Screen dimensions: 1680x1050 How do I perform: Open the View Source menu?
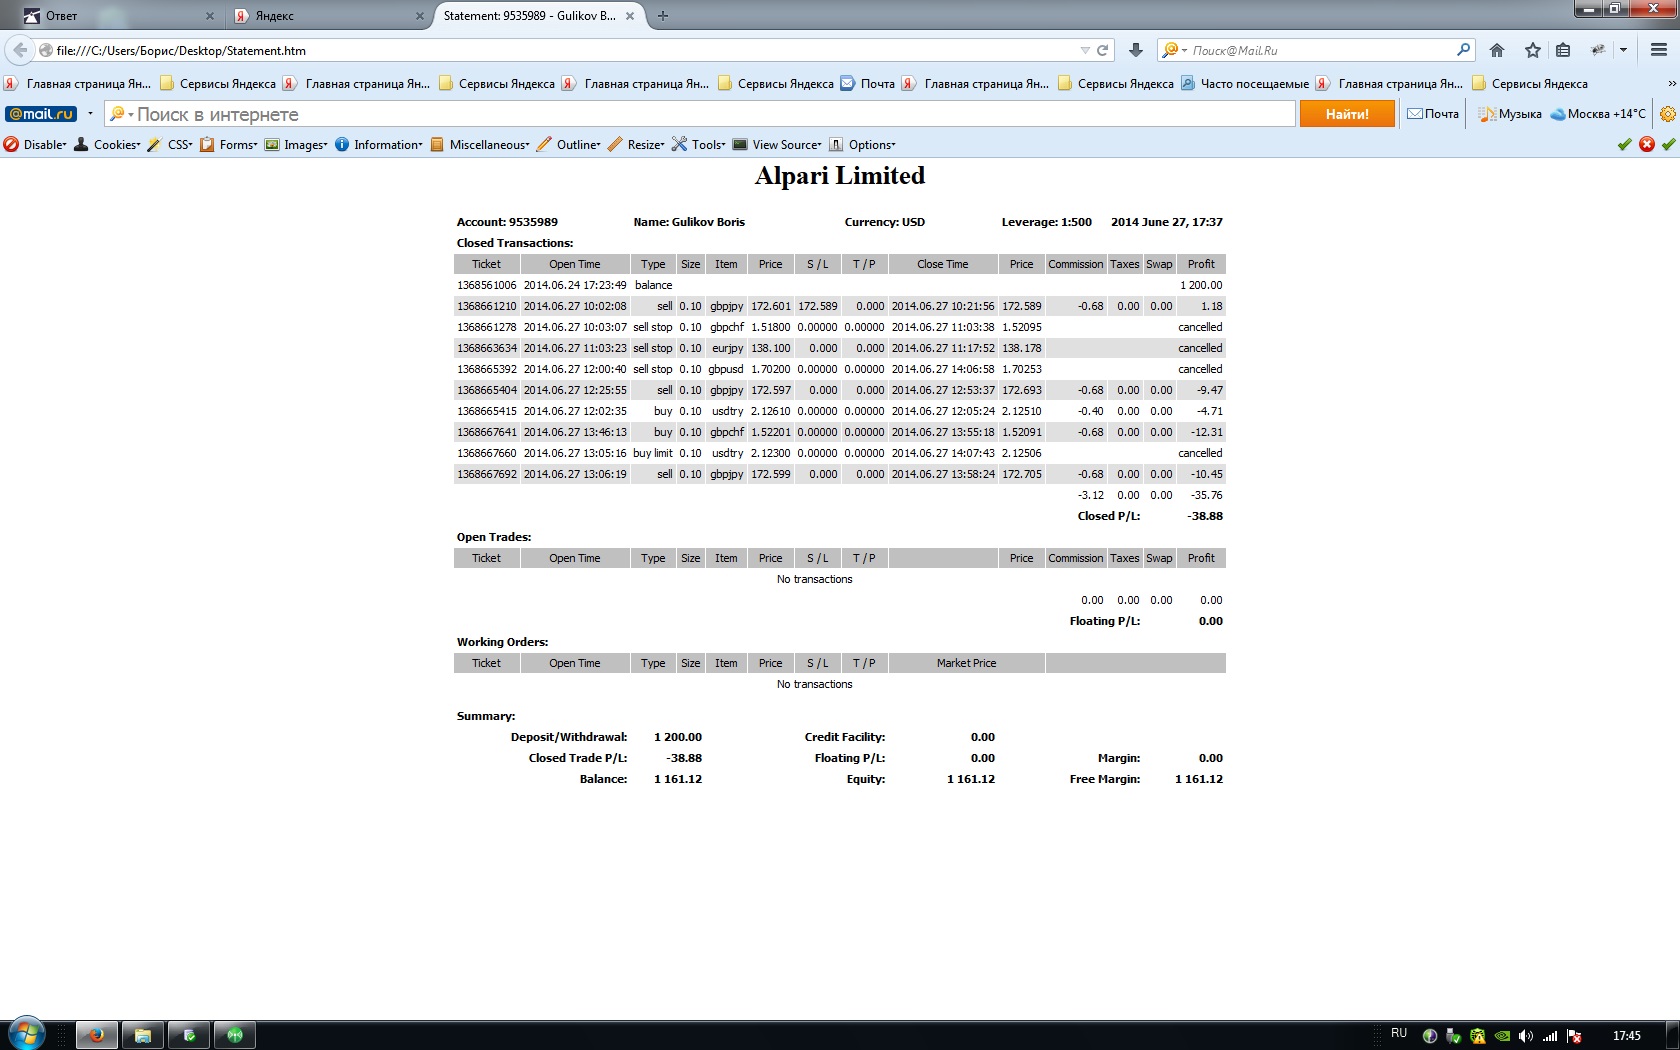point(777,145)
